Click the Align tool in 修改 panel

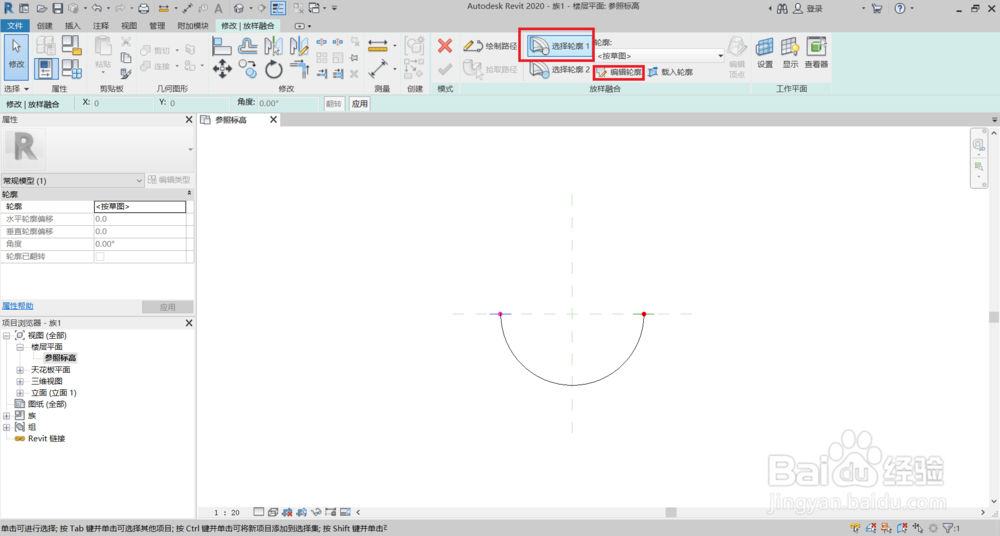pyautogui.click(x=221, y=46)
